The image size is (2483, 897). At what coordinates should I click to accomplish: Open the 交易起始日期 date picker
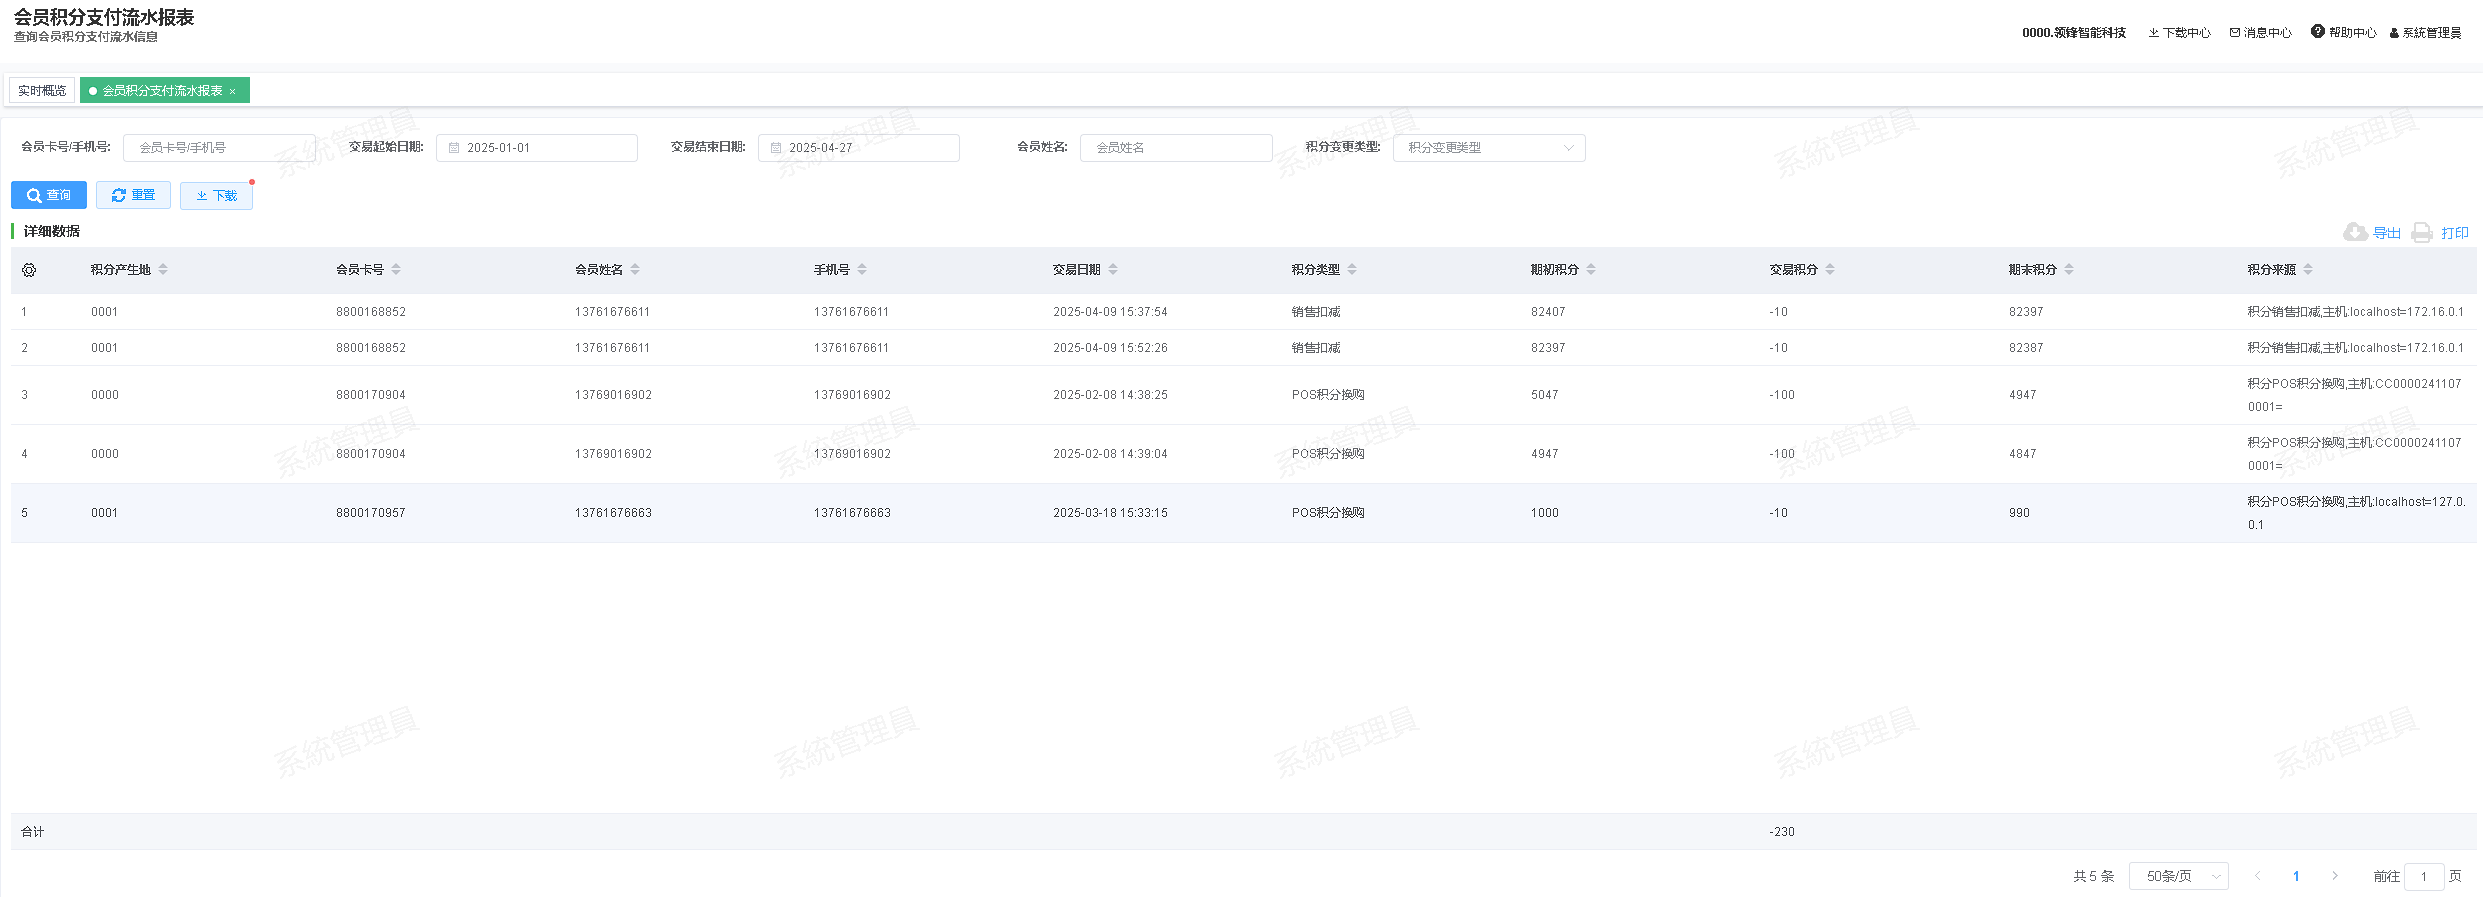(x=536, y=148)
